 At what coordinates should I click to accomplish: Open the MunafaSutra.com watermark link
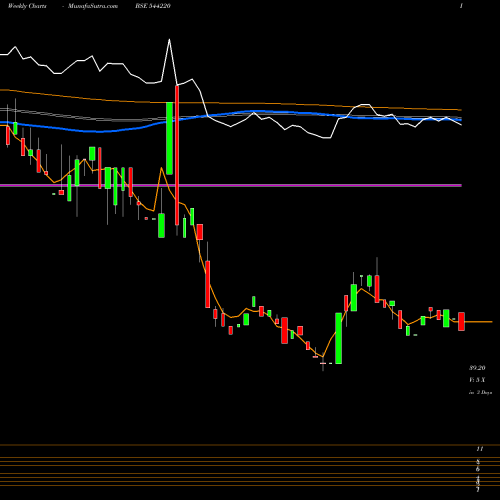(93, 6)
